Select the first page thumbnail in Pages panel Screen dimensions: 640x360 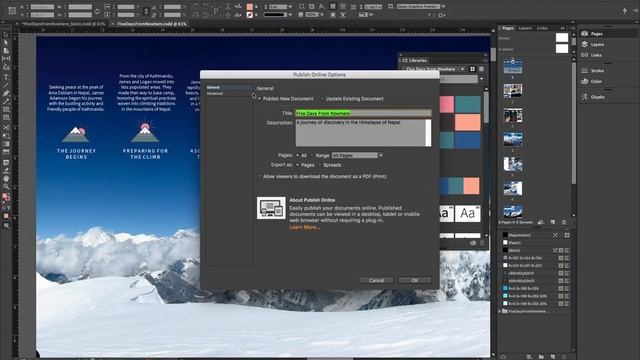pos(513,66)
